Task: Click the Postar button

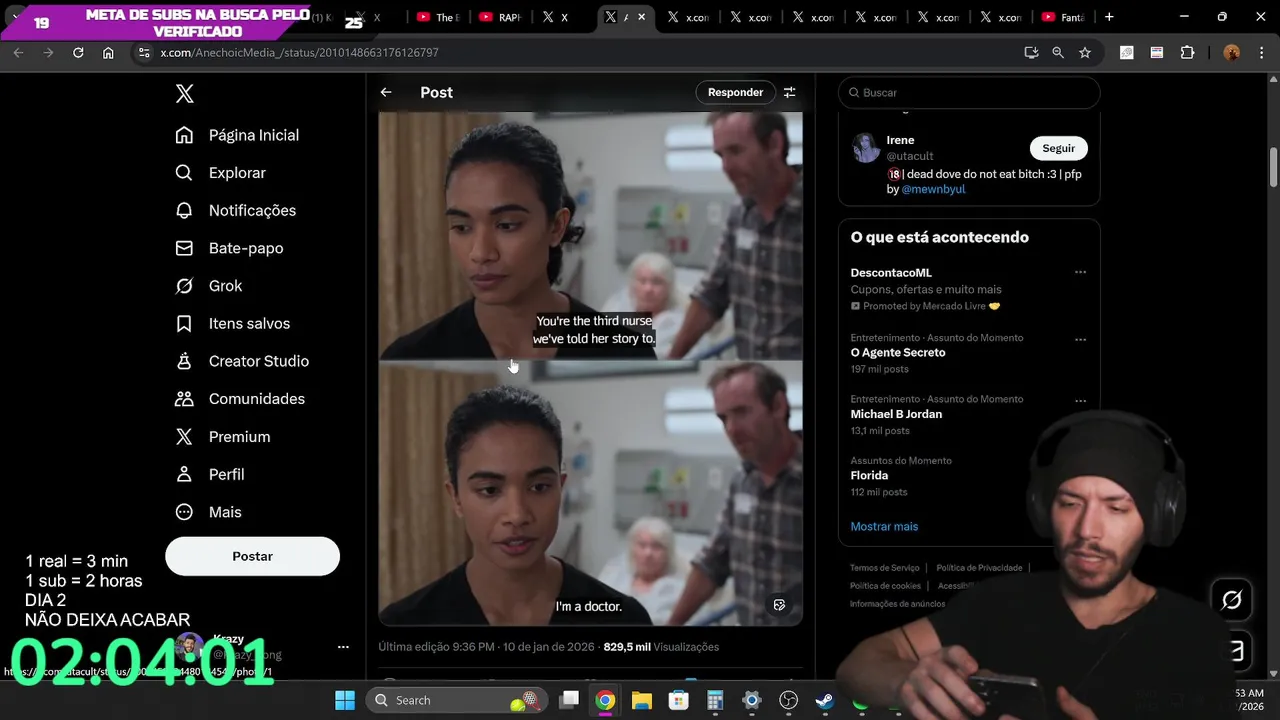Action: [x=252, y=556]
